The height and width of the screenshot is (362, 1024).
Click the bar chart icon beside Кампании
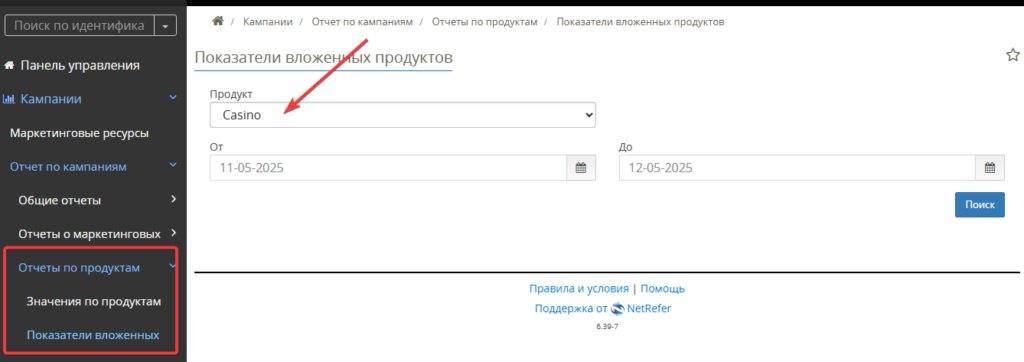click(9, 99)
